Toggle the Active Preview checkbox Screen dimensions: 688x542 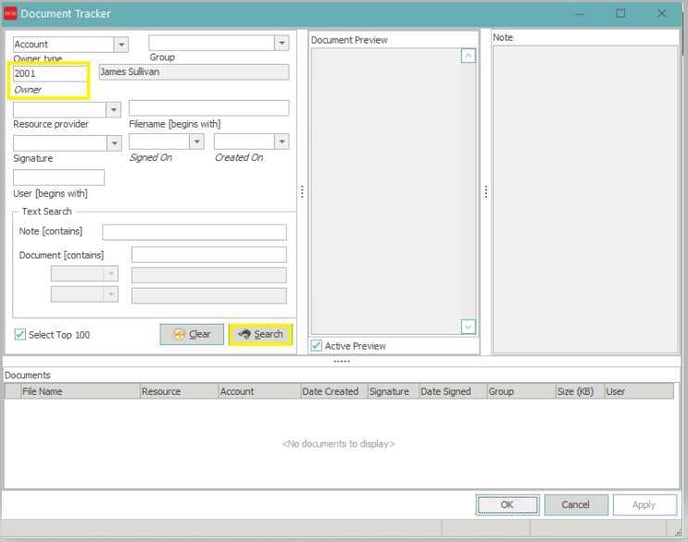[x=317, y=346]
